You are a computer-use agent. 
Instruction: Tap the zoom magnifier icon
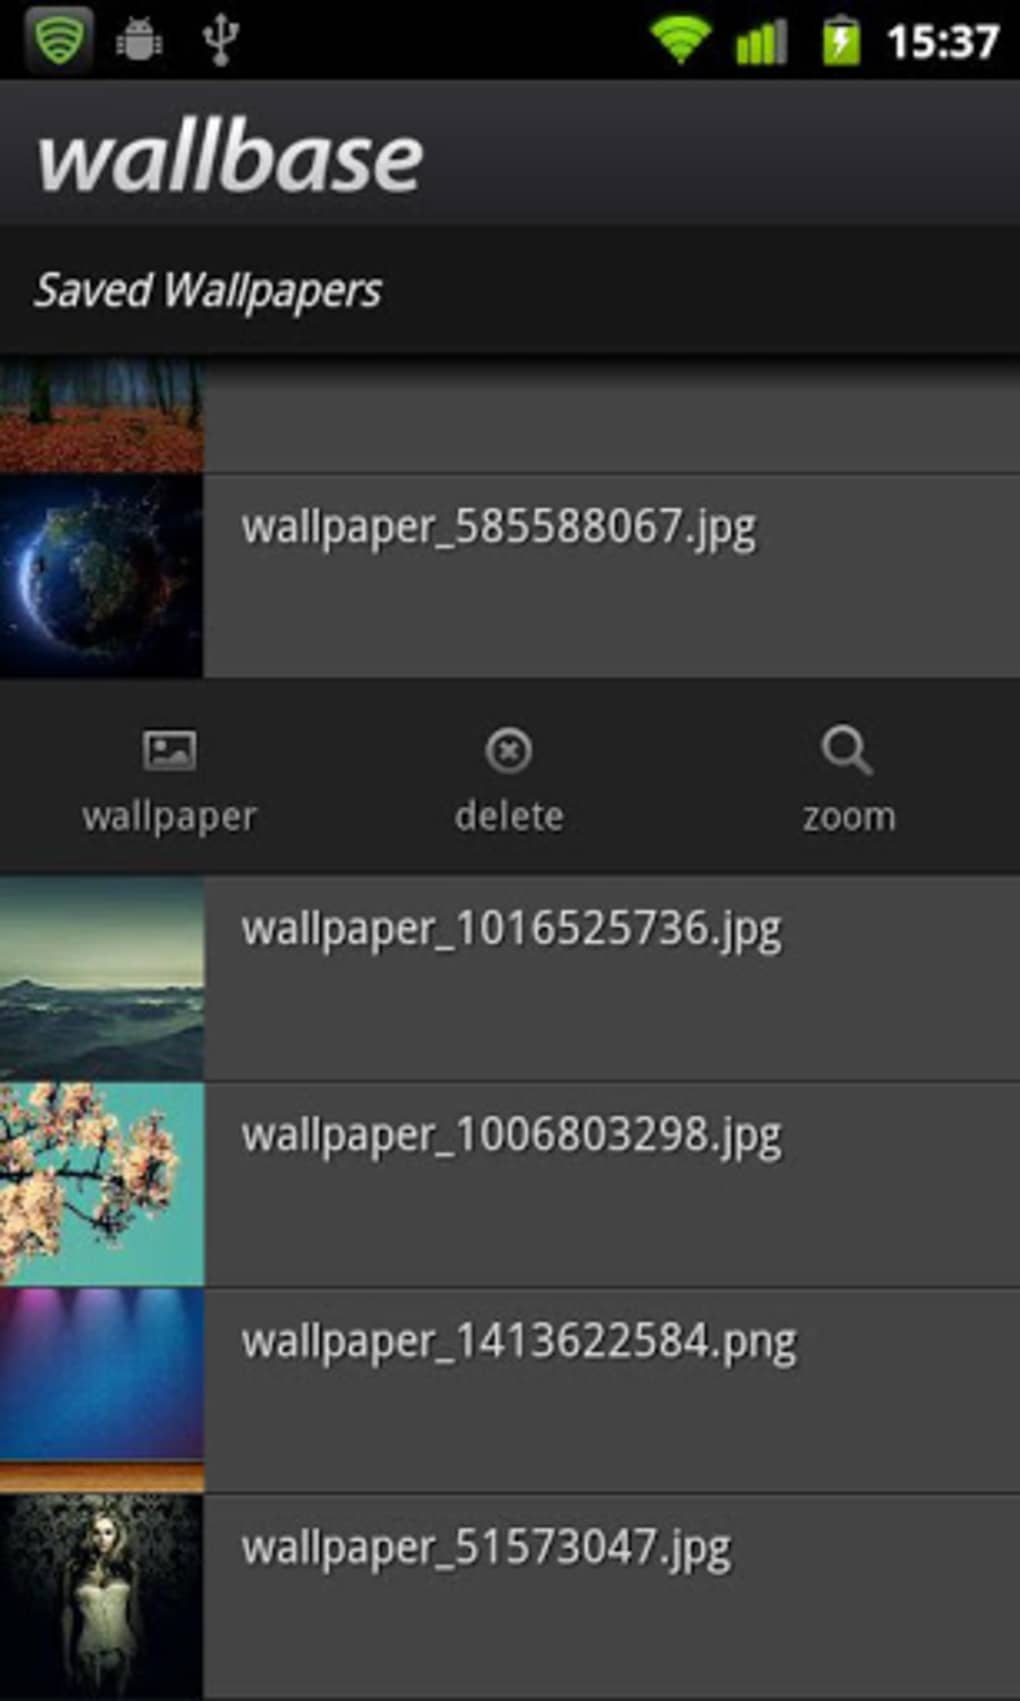(x=847, y=750)
